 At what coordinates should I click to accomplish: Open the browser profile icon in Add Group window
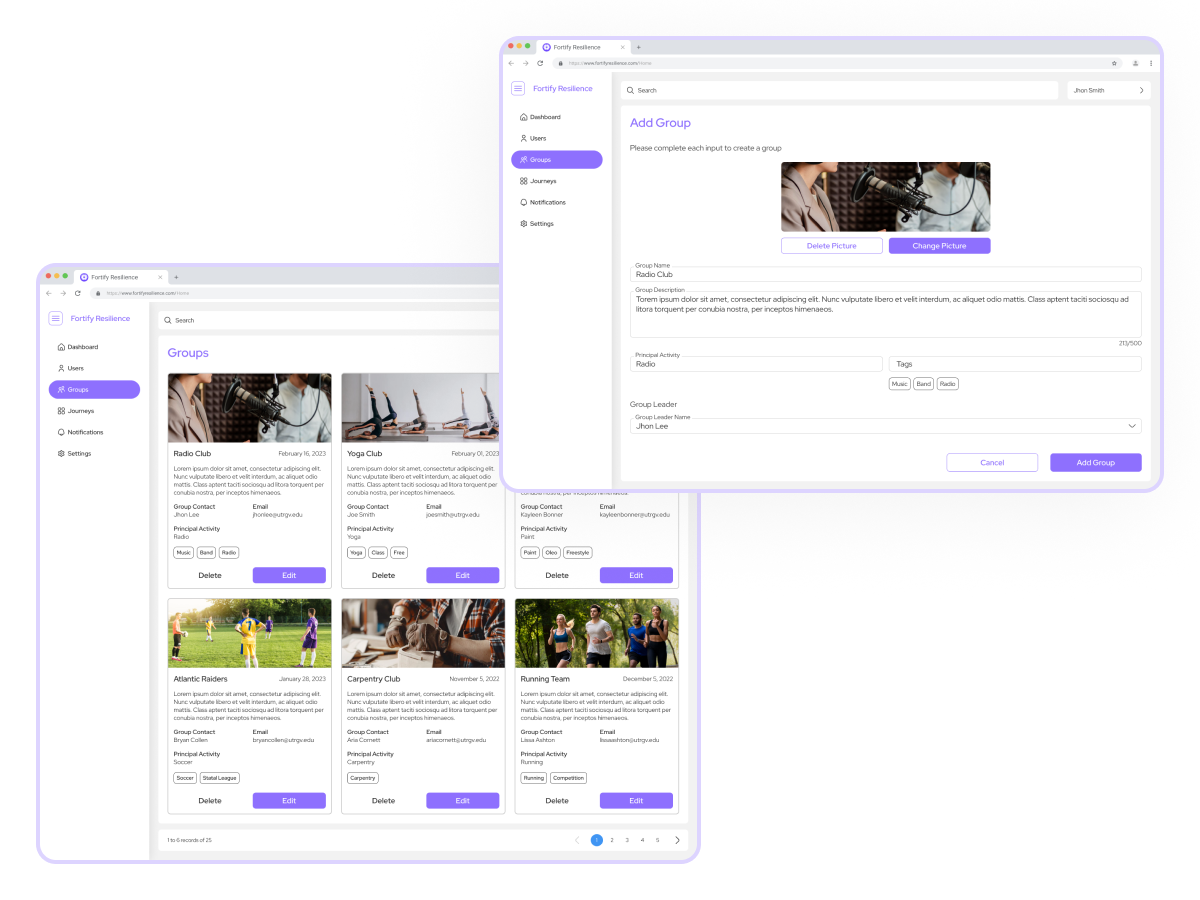tap(1136, 63)
